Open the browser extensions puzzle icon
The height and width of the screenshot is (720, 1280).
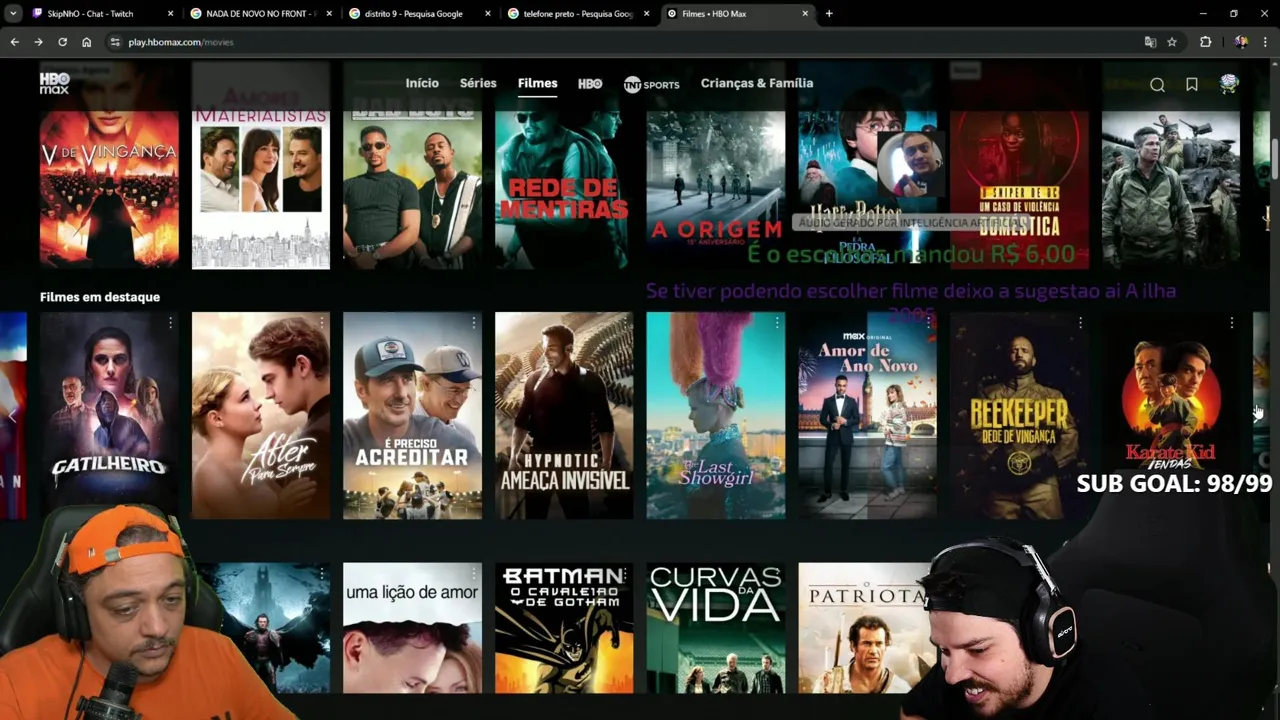coord(1205,42)
